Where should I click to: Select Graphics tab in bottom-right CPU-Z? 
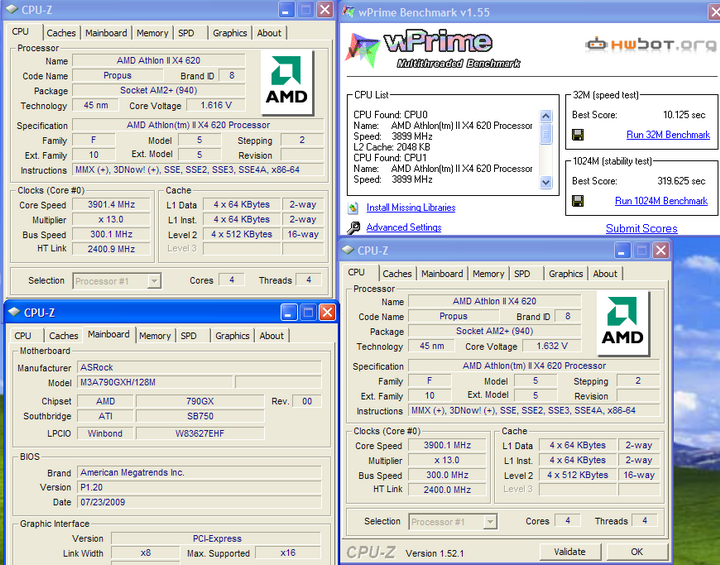(x=566, y=274)
